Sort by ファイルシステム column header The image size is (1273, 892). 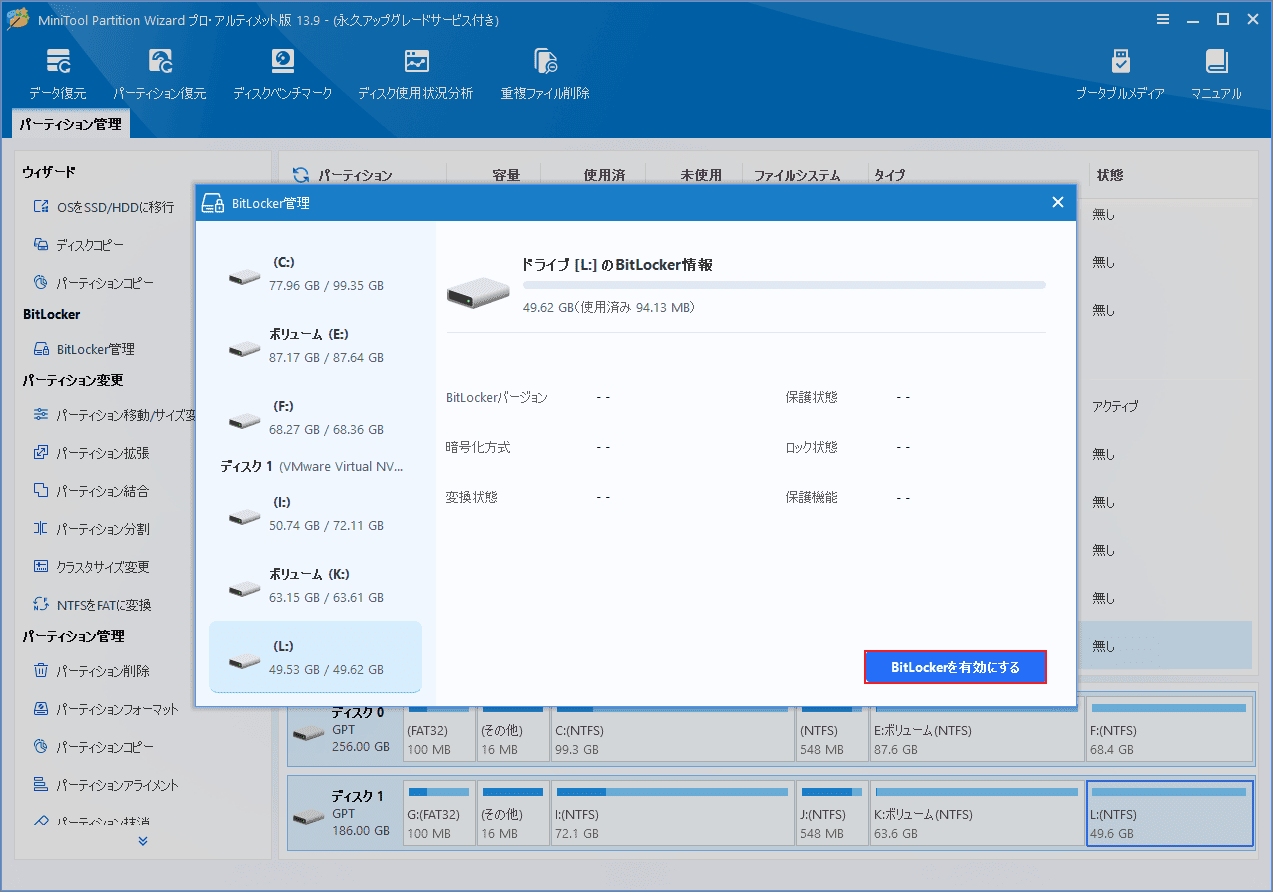(797, 175)
